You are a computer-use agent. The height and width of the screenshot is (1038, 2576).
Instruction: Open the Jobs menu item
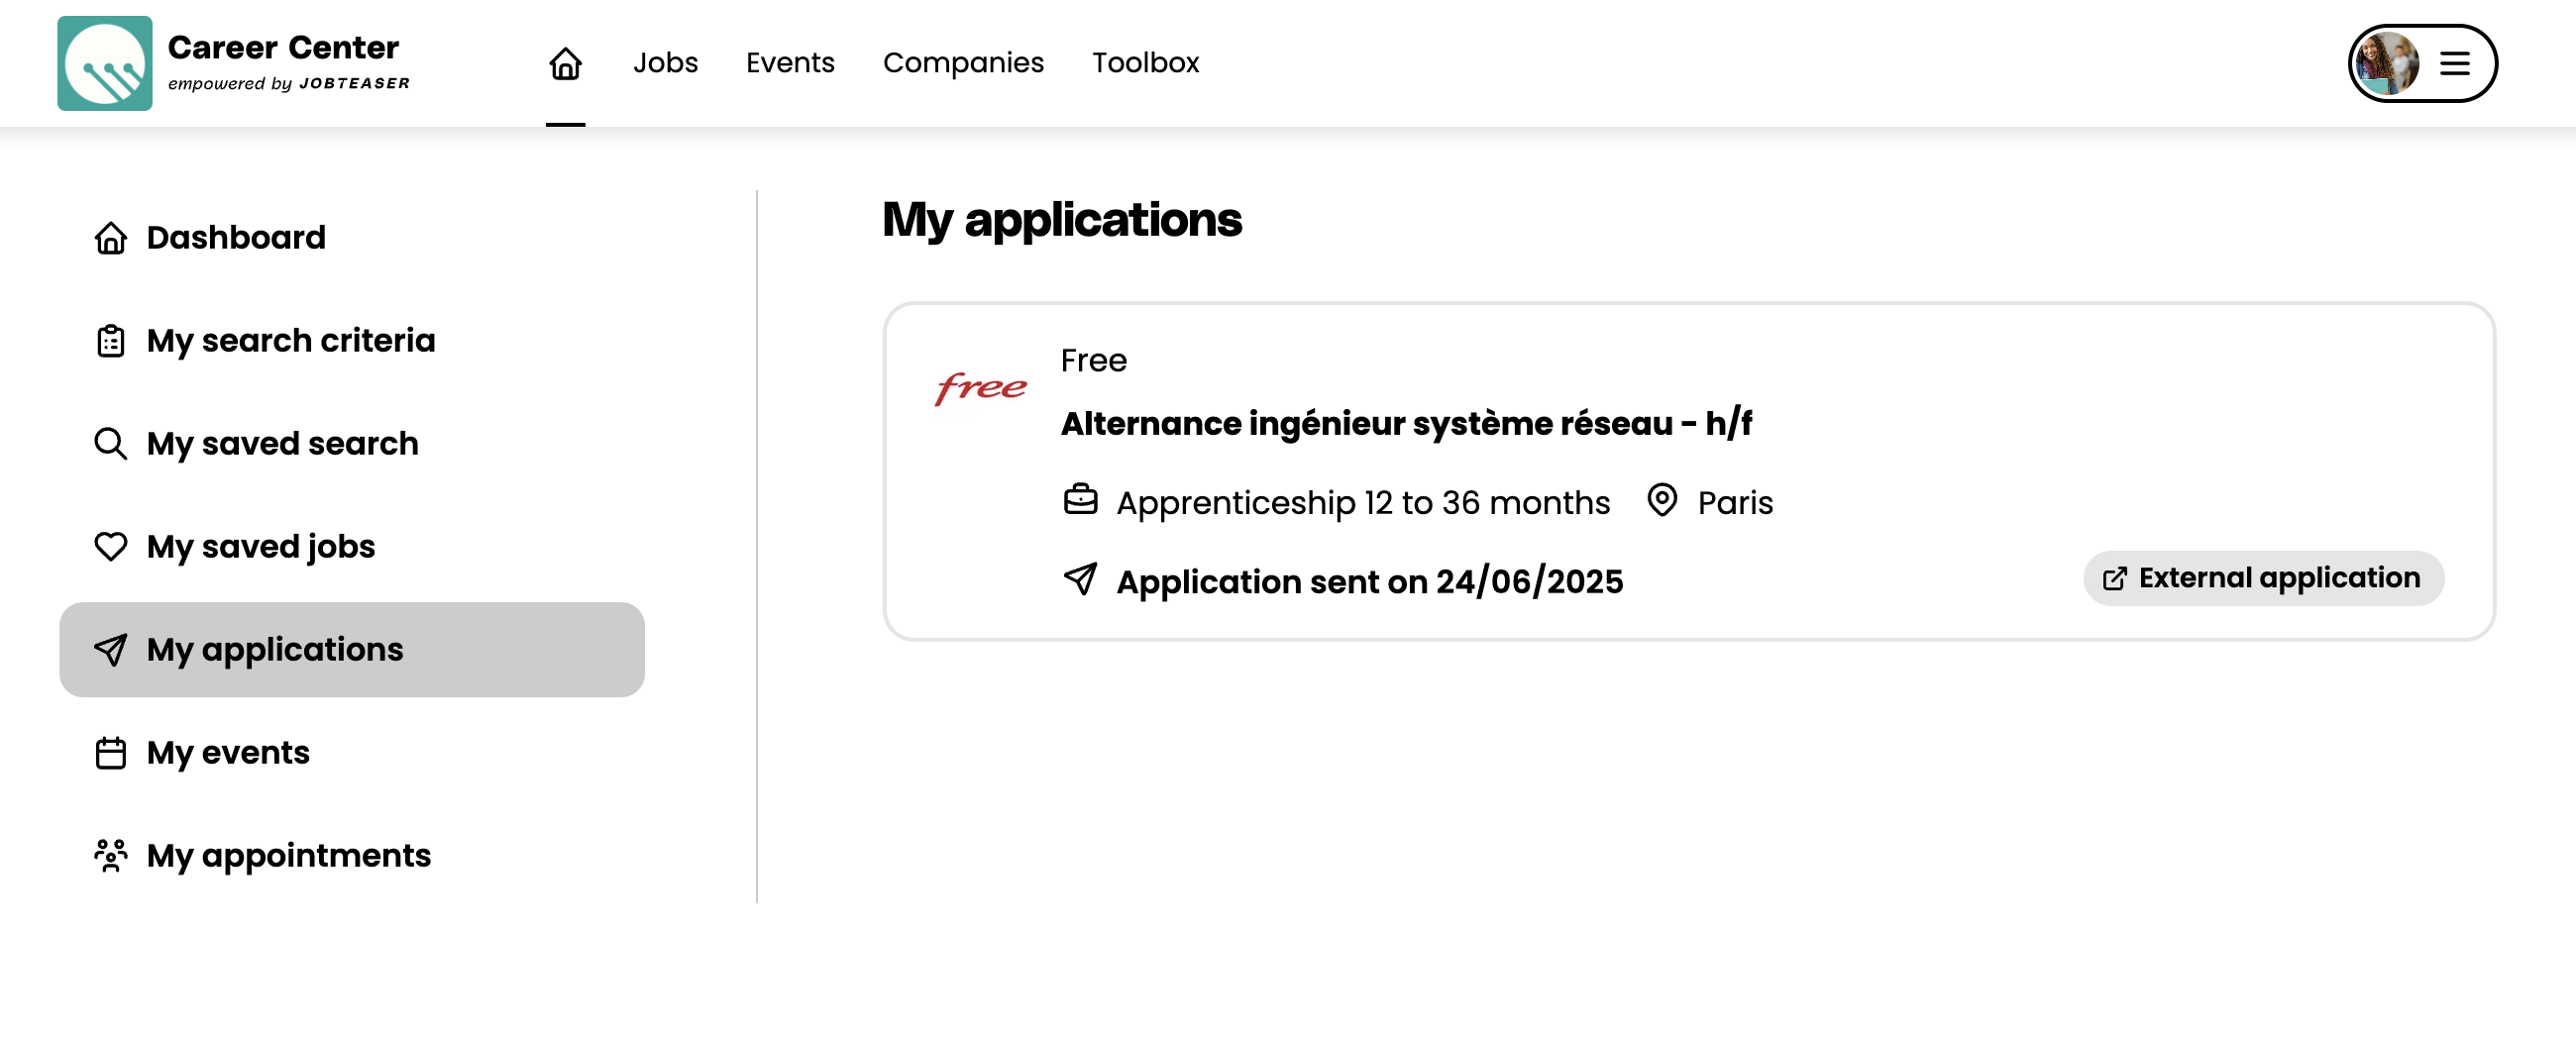point(665,63)
